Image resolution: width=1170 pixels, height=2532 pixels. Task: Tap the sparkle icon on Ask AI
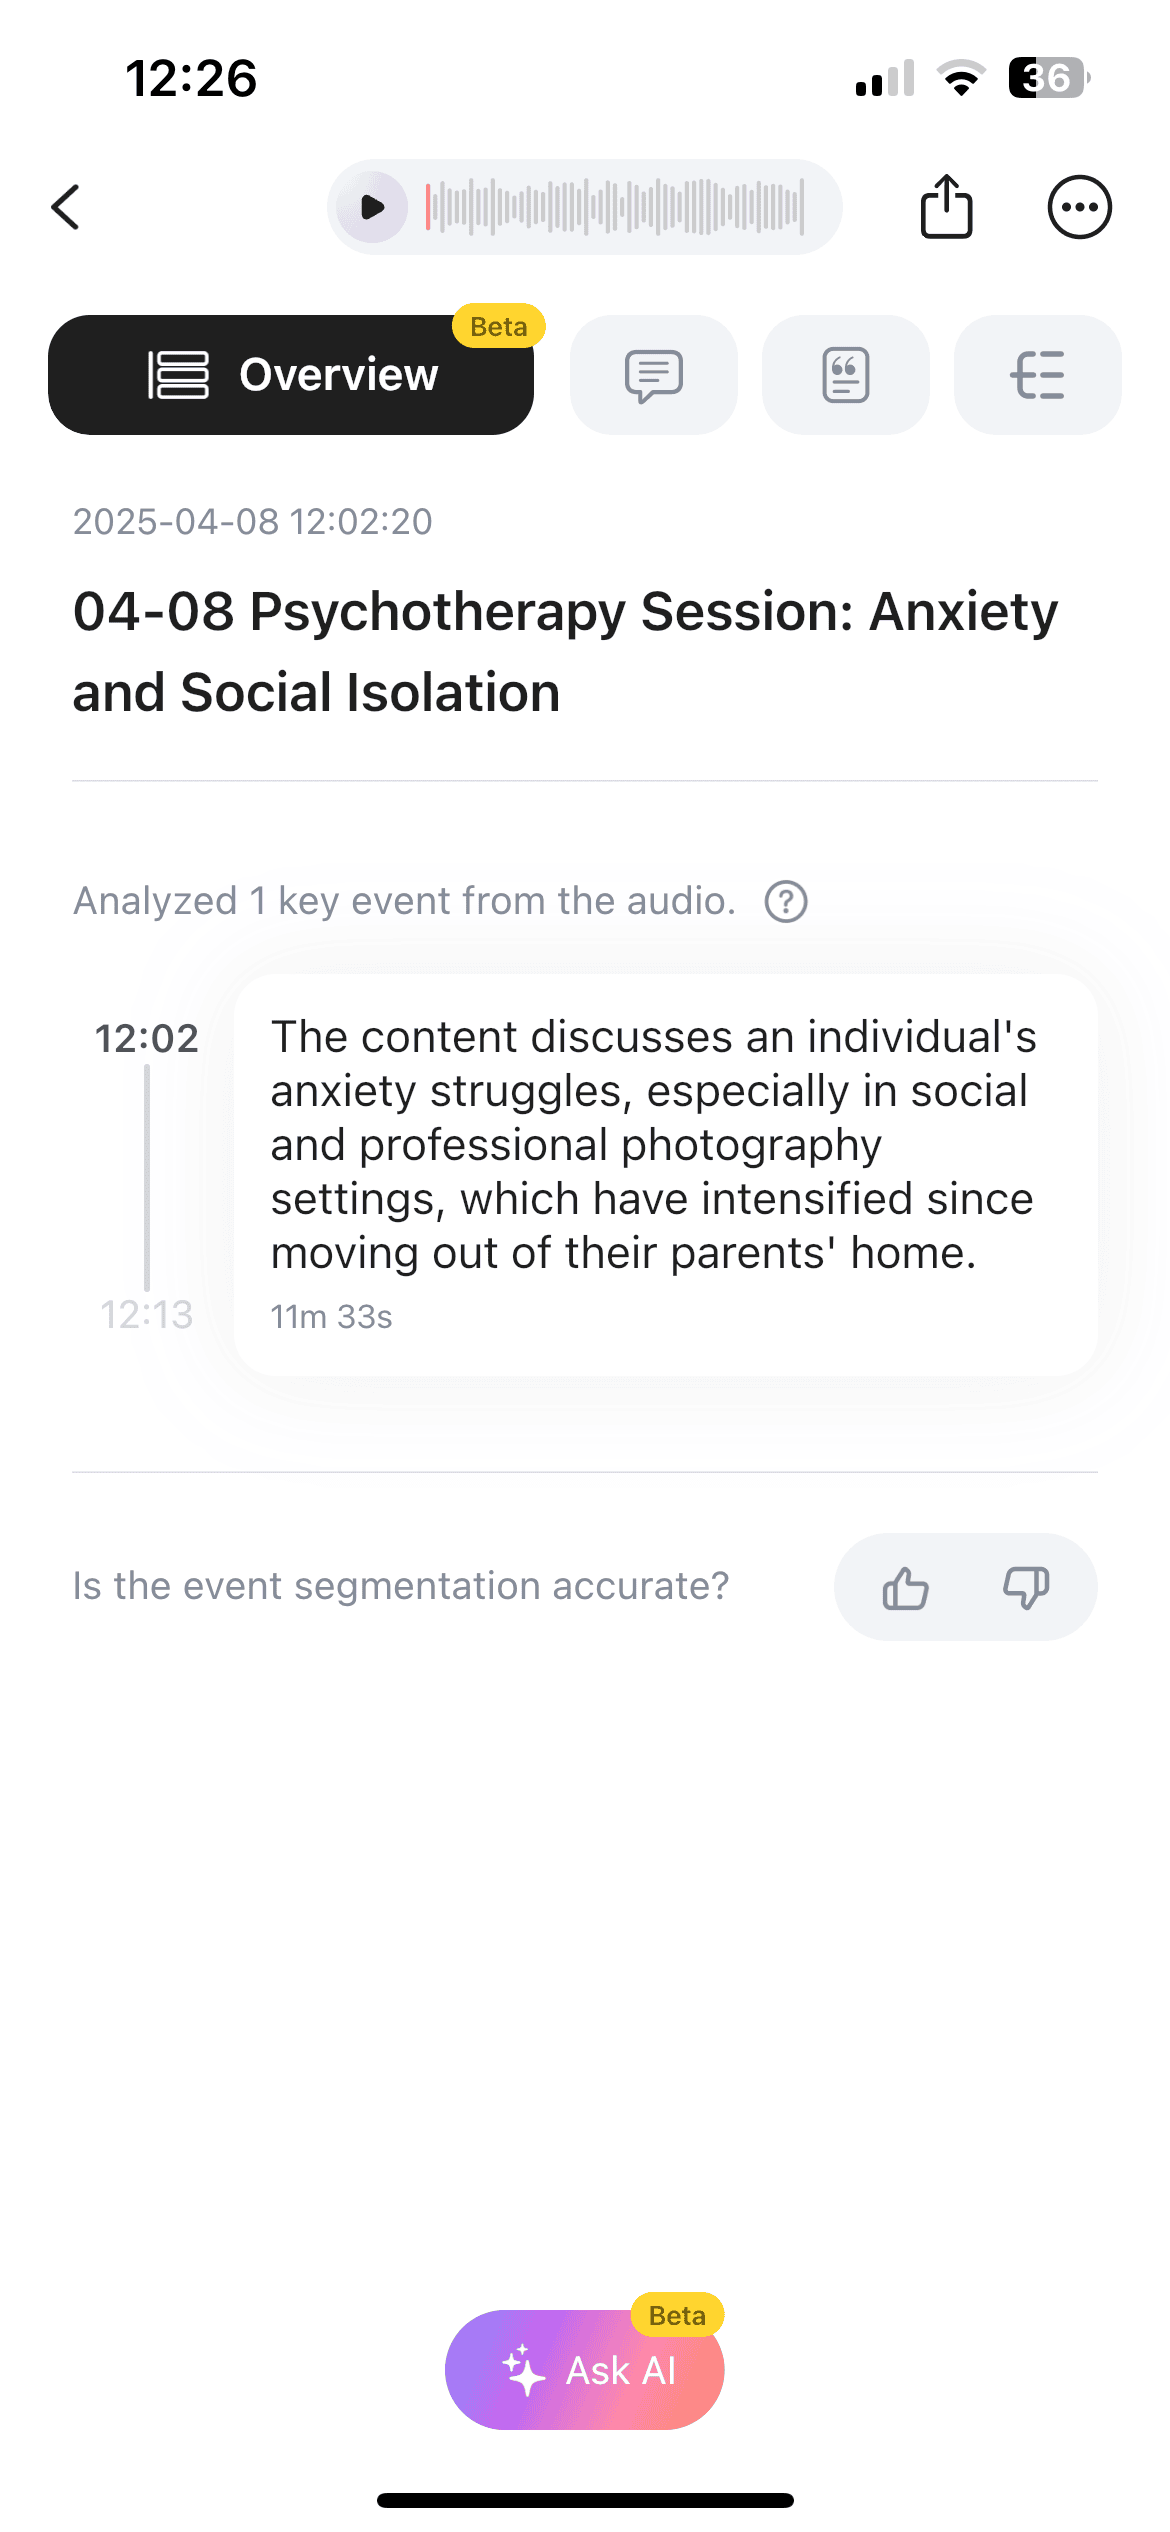click(x=523, y=2370)
